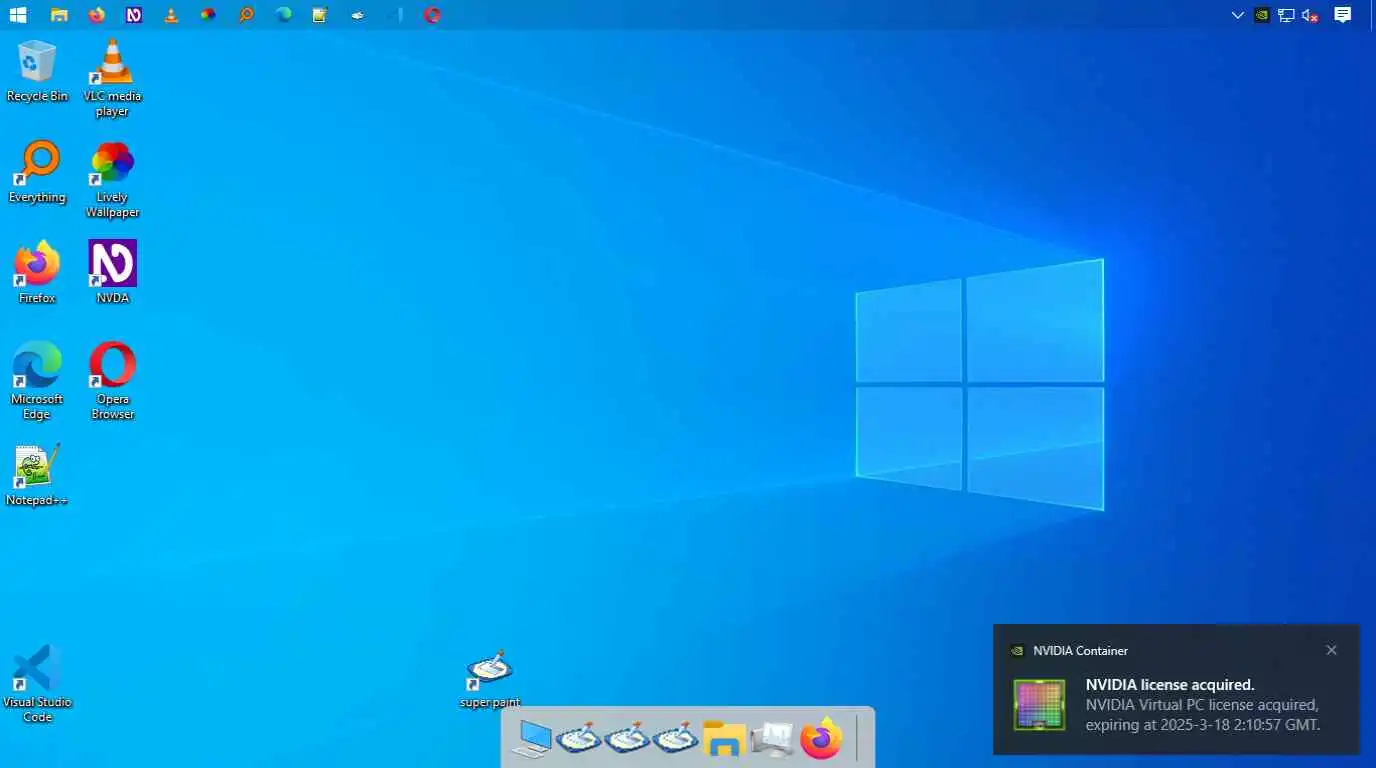The width and height of the screenshot is (1376, 768).
Task: Click the 'NVIDIA license acquired.' notification title
Action: [1170, 685]
